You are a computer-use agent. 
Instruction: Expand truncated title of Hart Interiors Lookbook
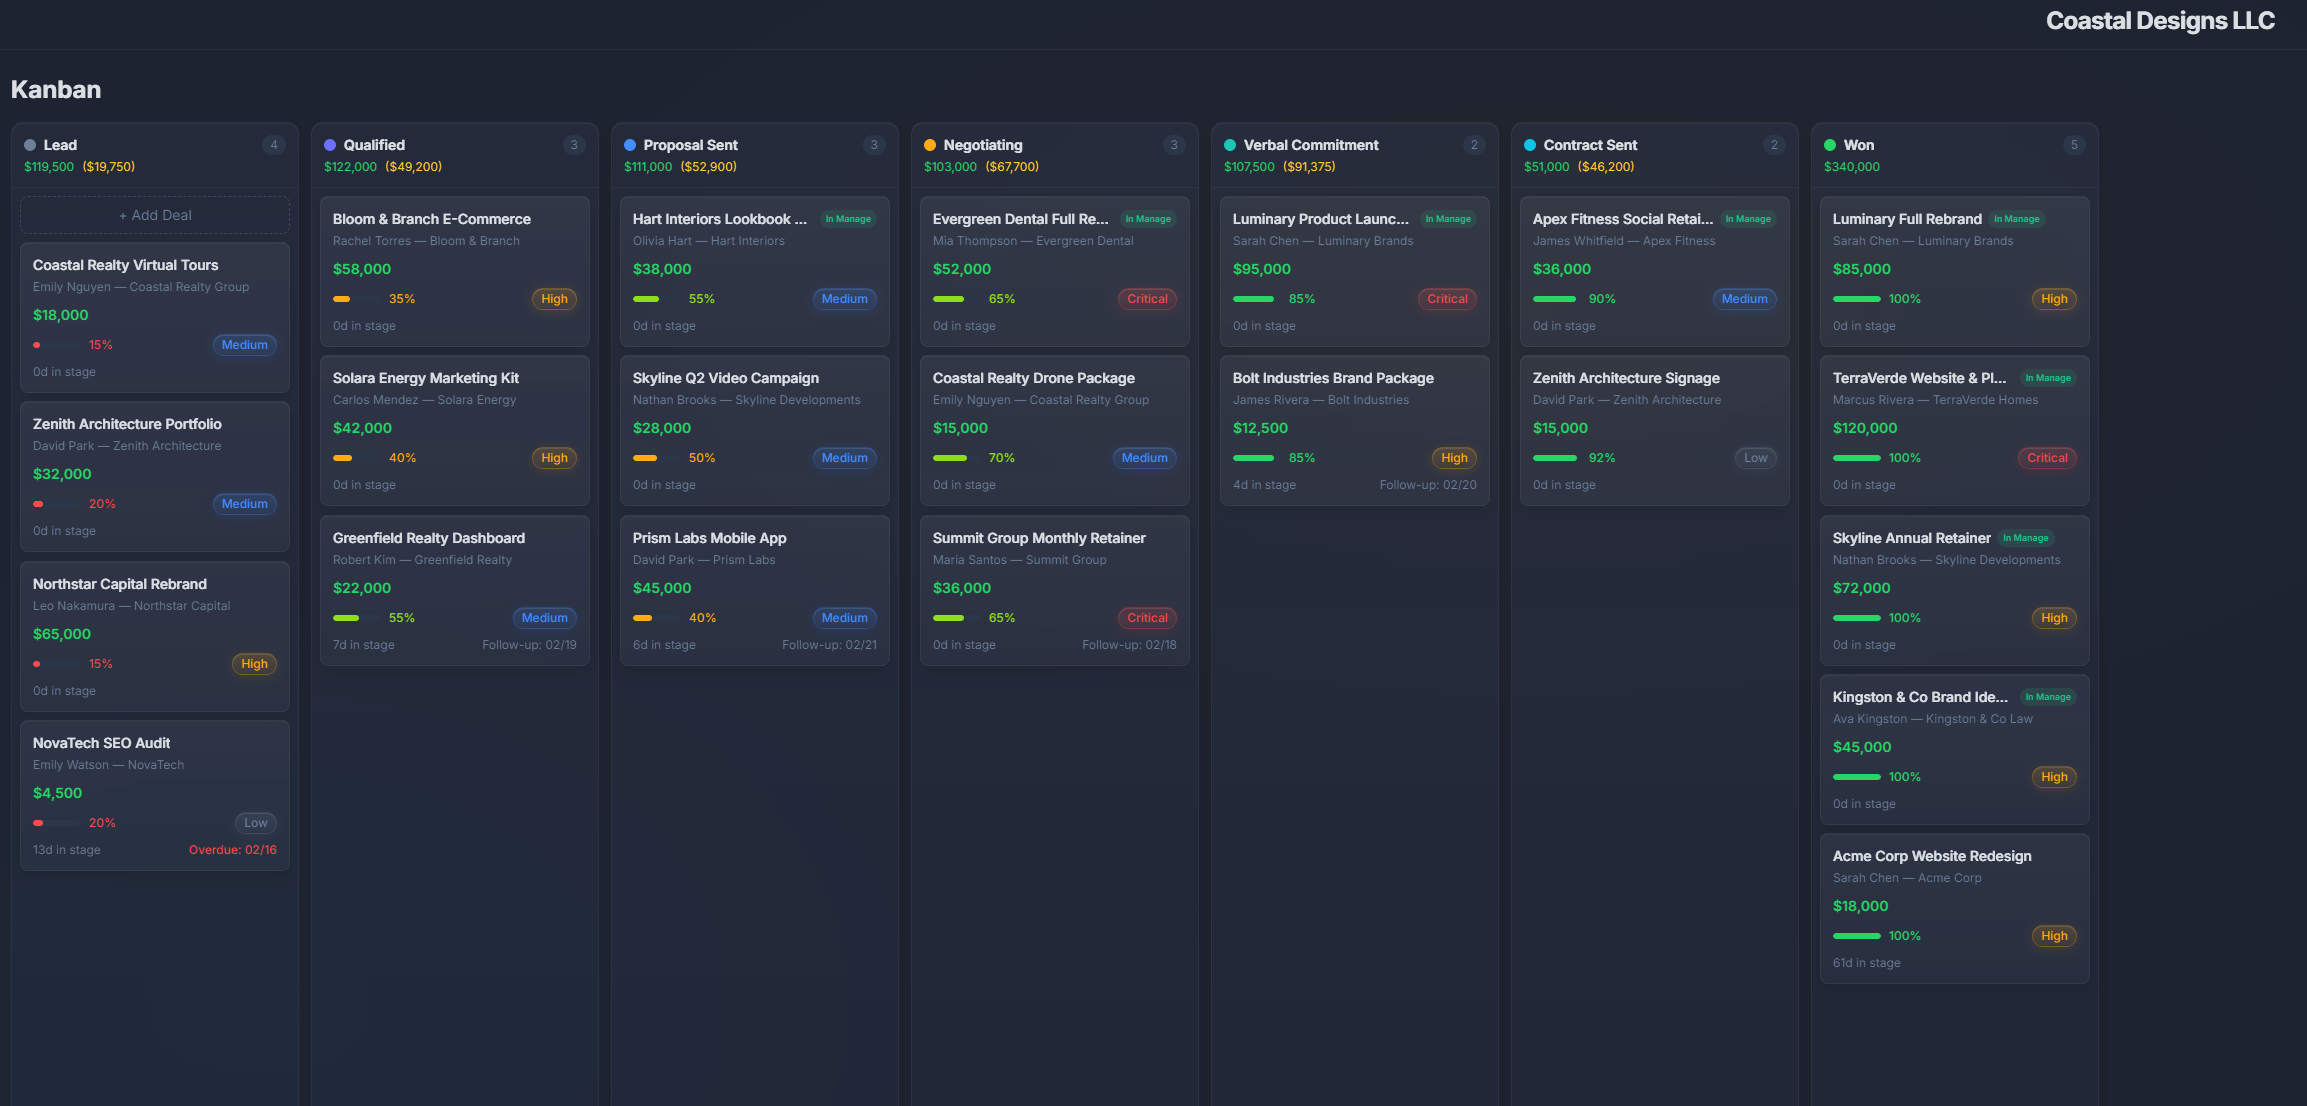click(719, 218)
